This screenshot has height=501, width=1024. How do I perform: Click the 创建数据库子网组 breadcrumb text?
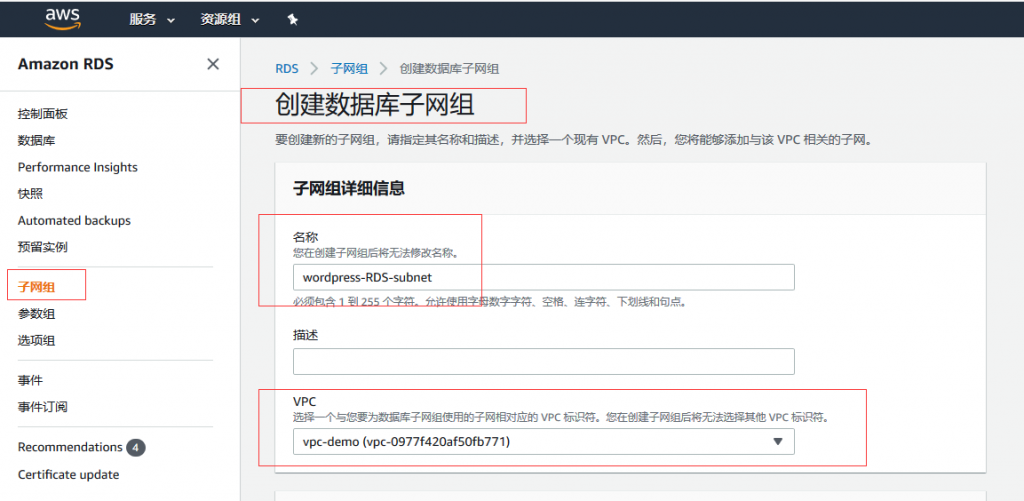[x=449, y=69]
